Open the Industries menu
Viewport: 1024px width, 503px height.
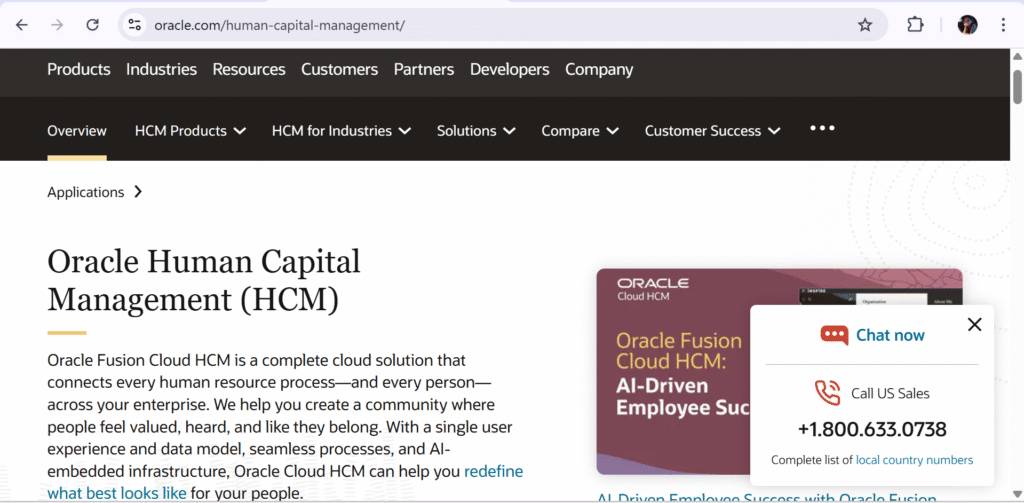click(161, 69)
